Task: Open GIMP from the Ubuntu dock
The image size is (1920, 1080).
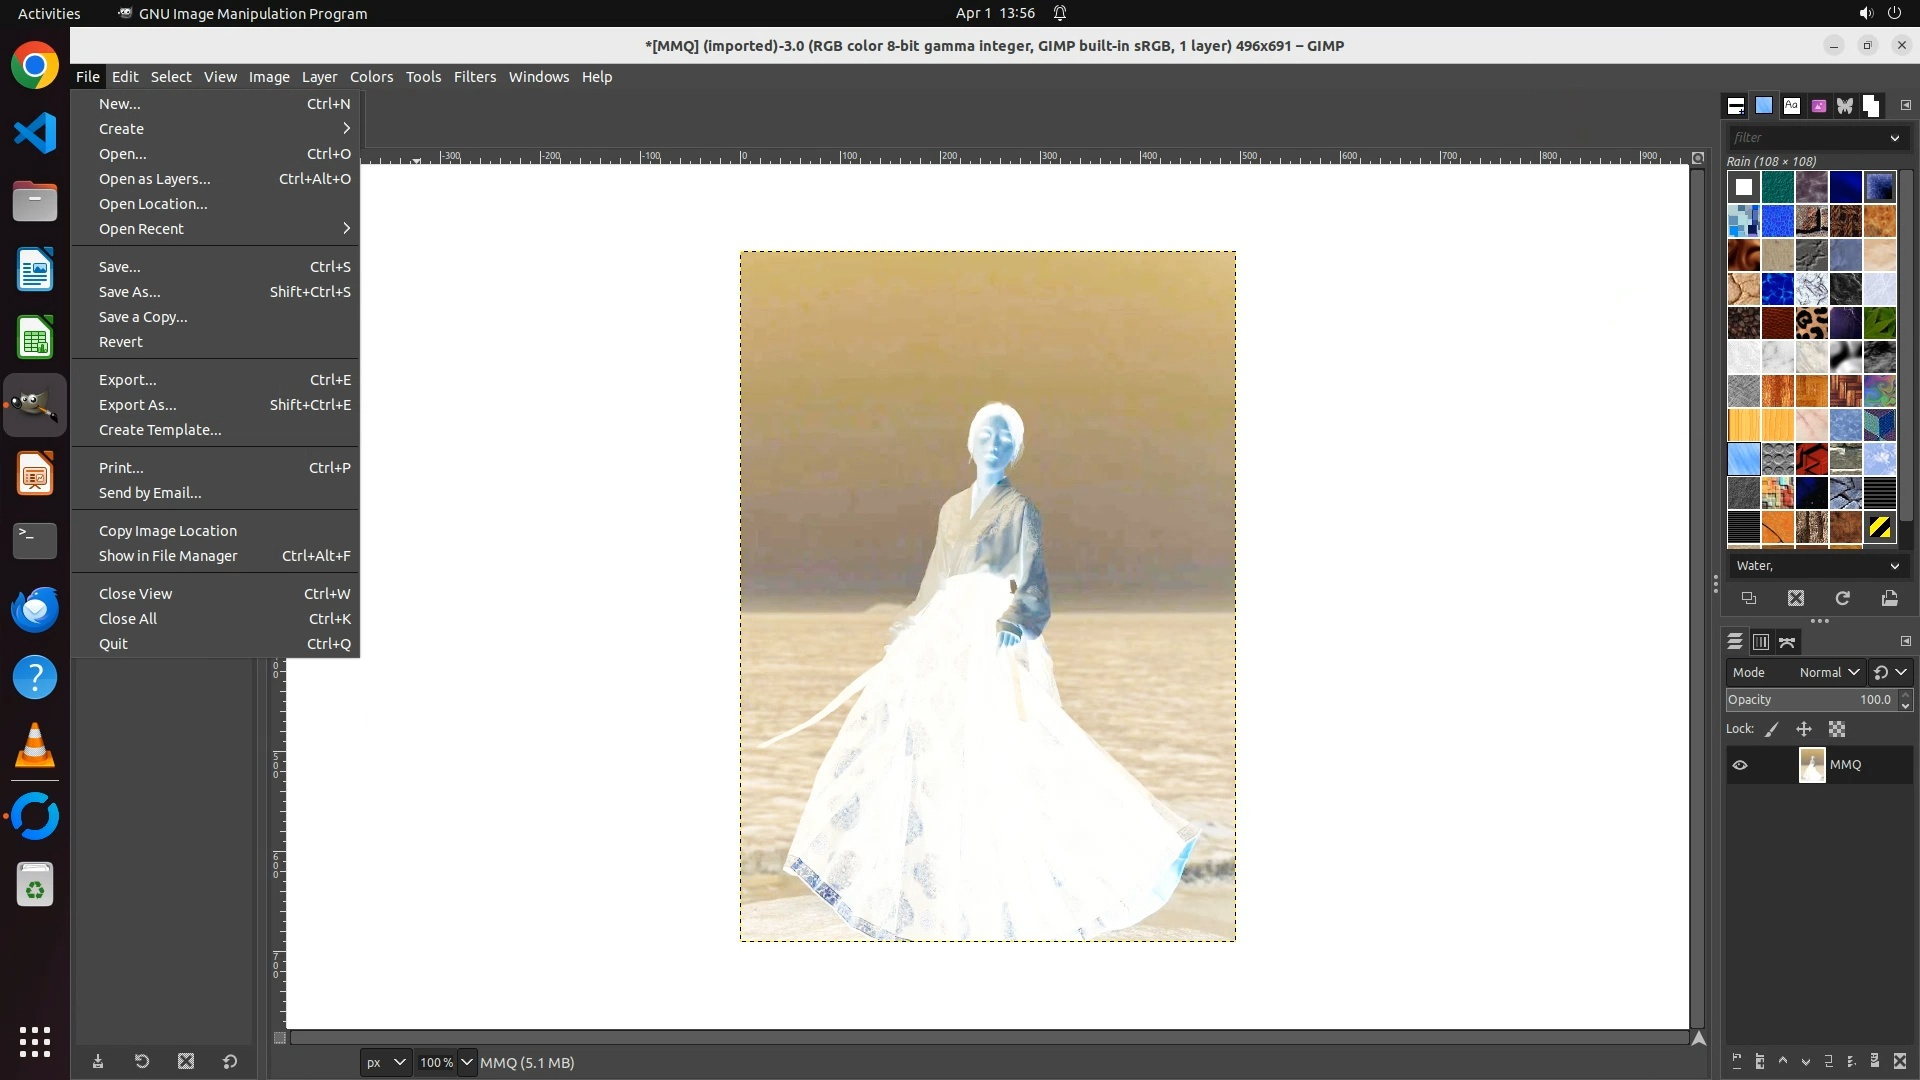Action: [x=35, y=405]
